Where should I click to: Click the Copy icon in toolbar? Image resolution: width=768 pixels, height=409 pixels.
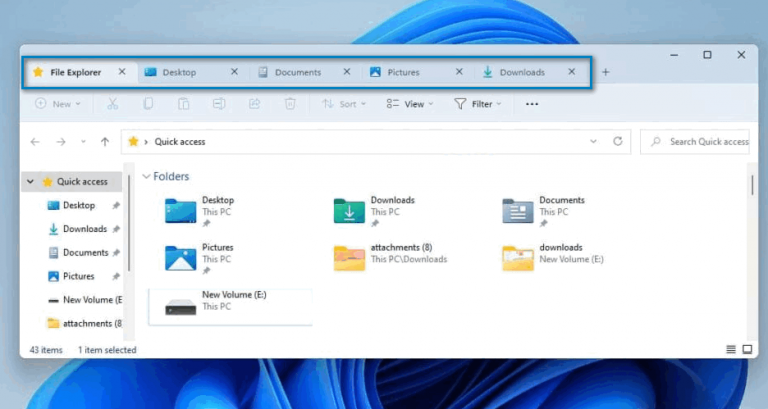(x=148, y=104)
